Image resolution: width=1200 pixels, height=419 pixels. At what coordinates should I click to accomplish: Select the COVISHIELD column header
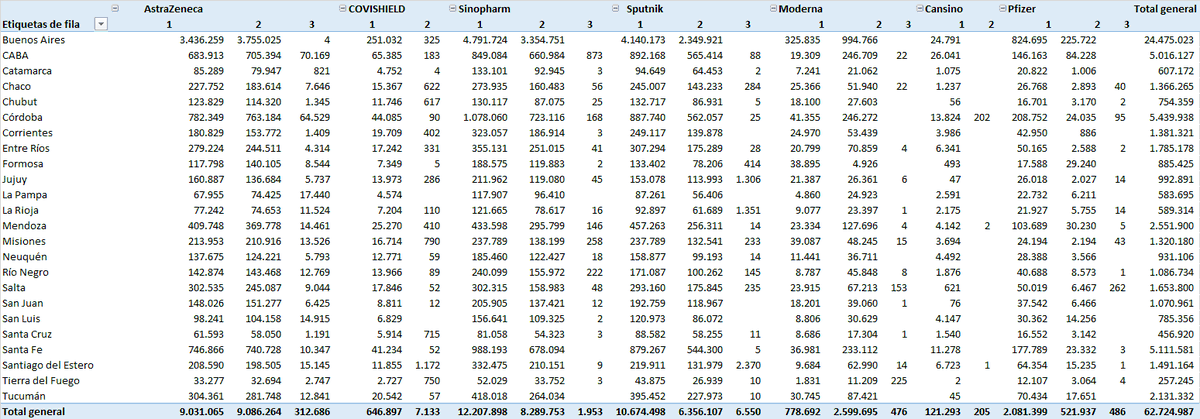[x=376, y=8]
